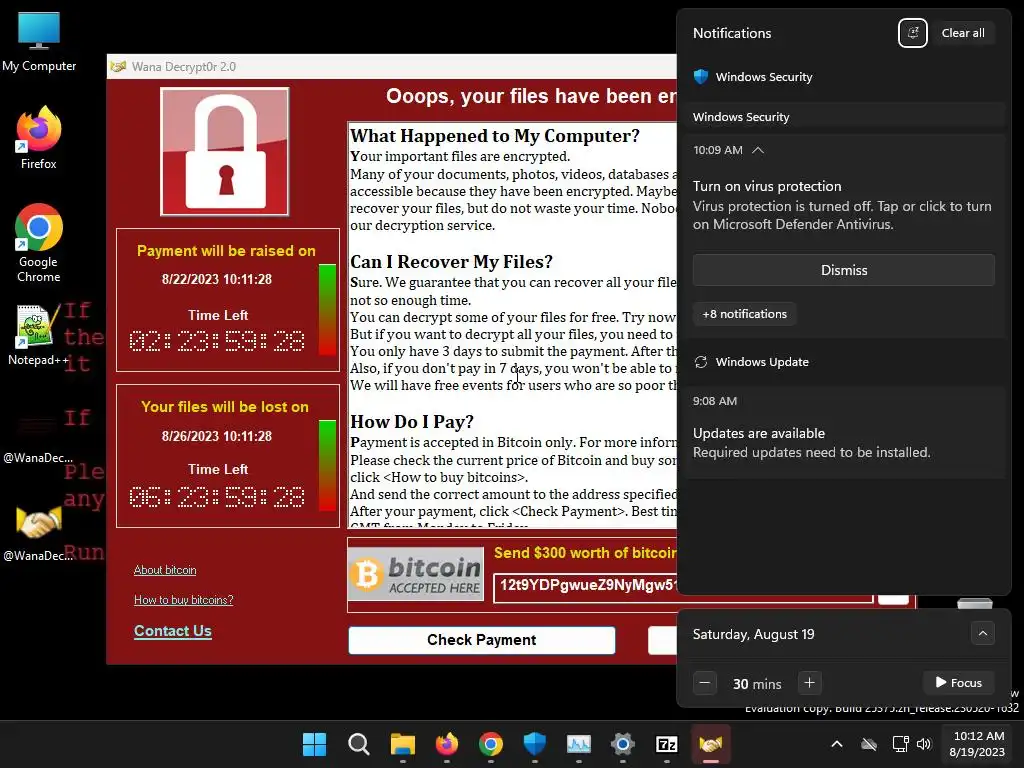Dismiss the virus protection notification
Screen dimensions: 1024x768
[x=844, y=270]
